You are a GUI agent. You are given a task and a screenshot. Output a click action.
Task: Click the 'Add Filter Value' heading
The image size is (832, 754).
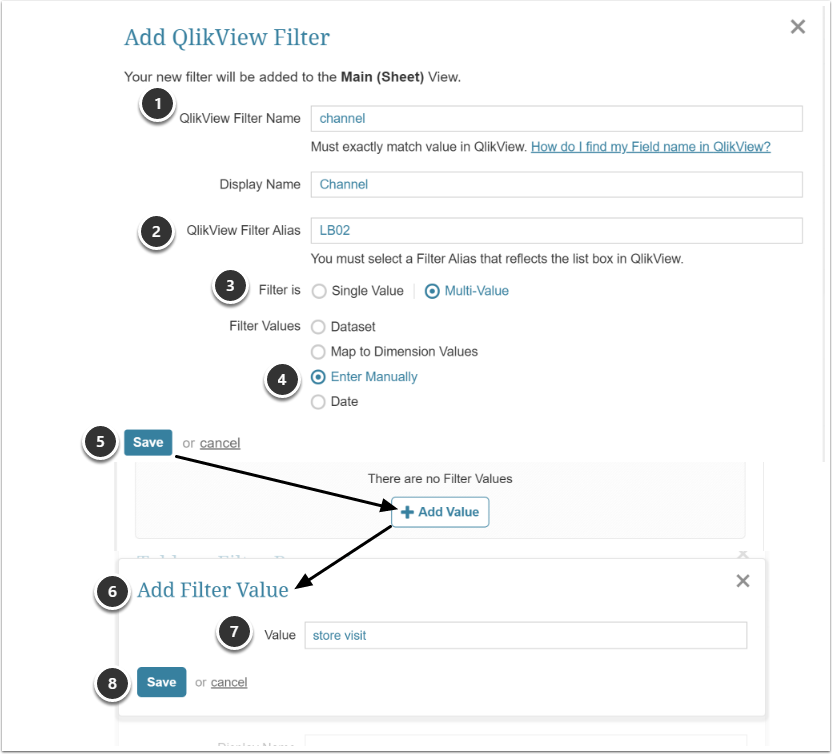click(x=213, y=590)
